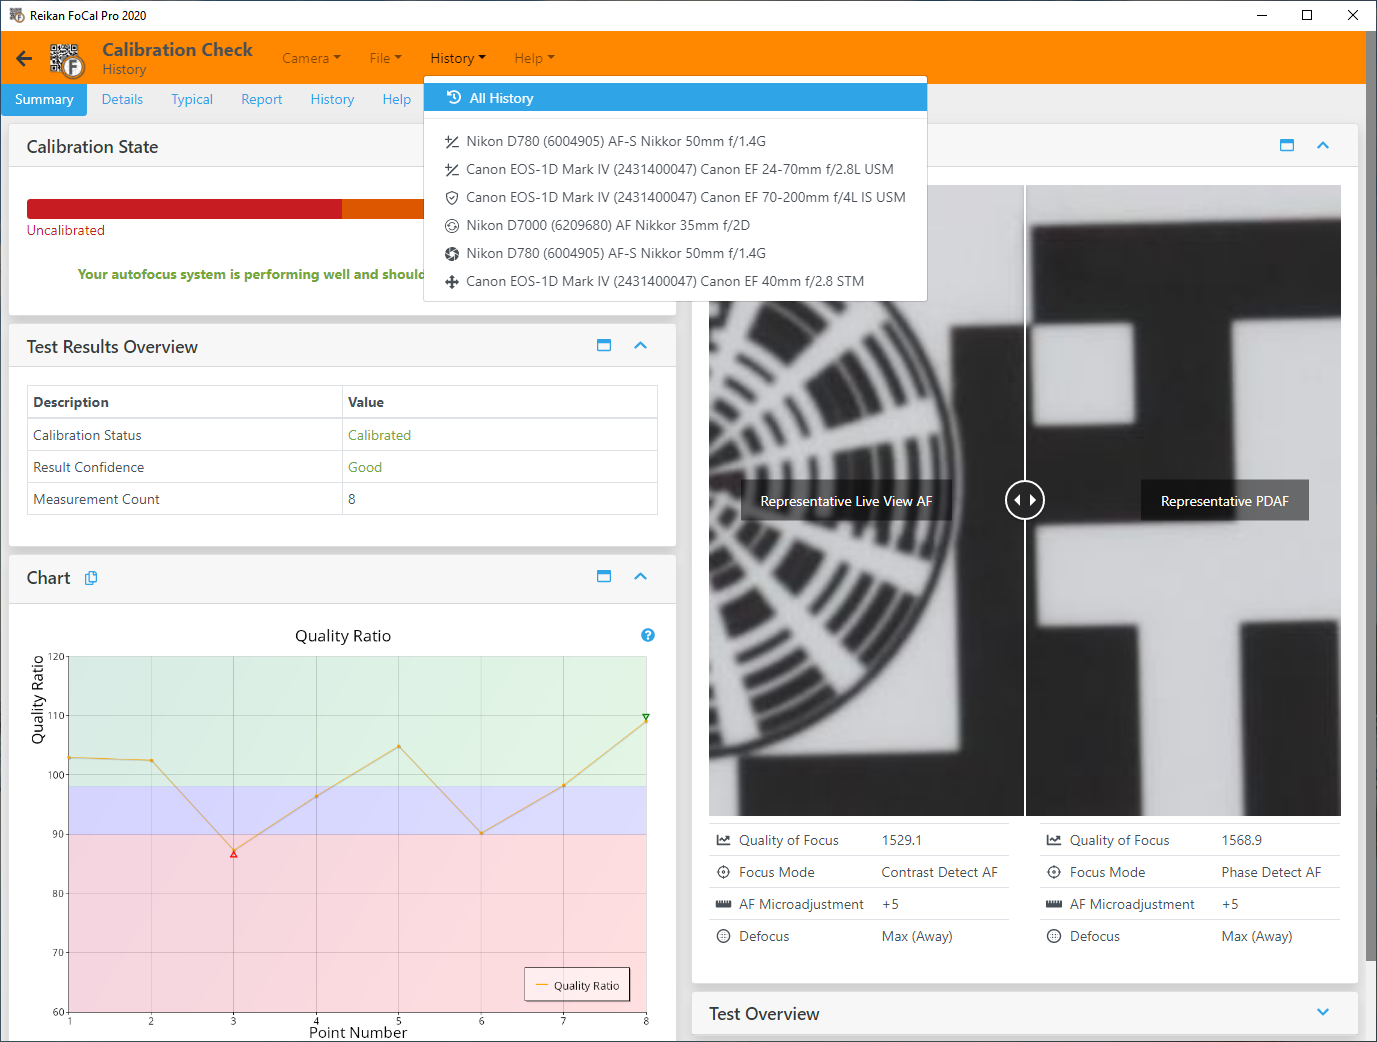Click the Representative PDAF label
The width and height of the screenshot is (1377, 1042).
(x=1225, y=501)
